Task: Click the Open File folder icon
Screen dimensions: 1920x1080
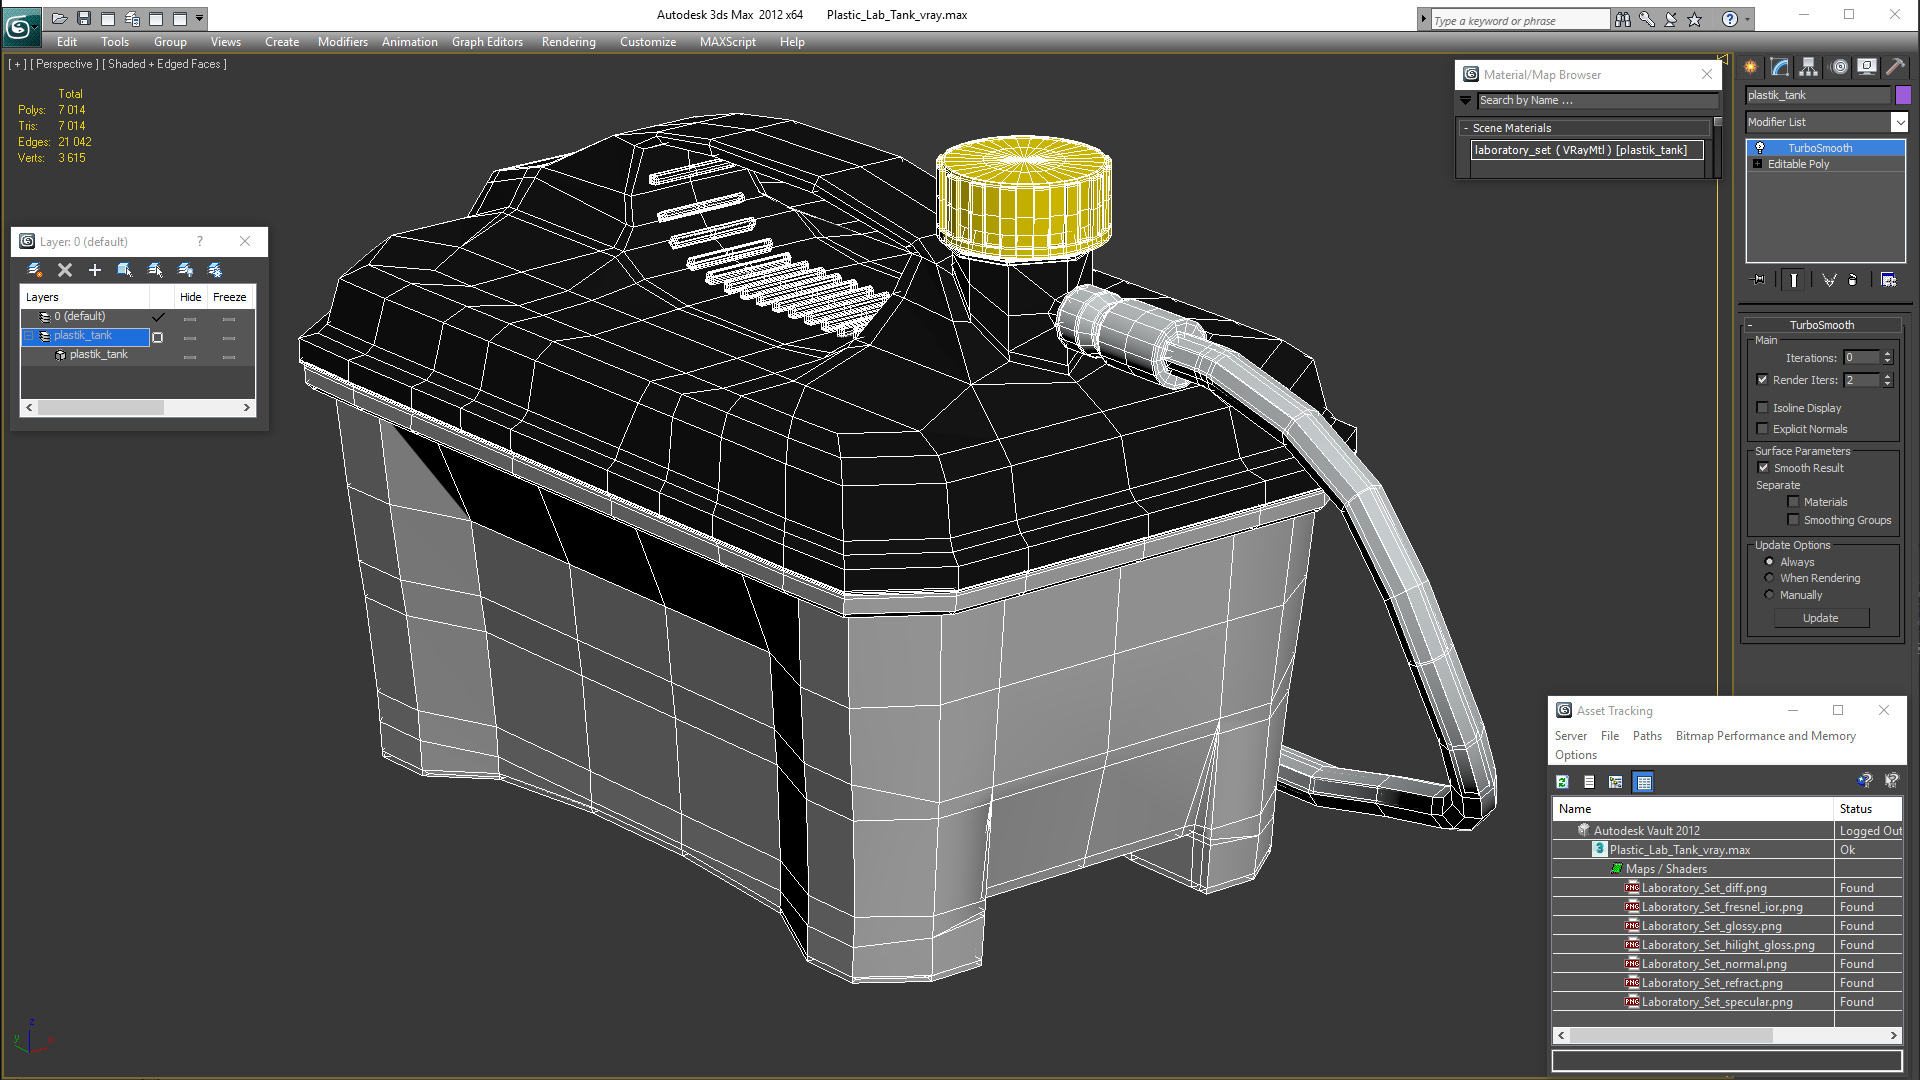Action: [x=60, y=18]
